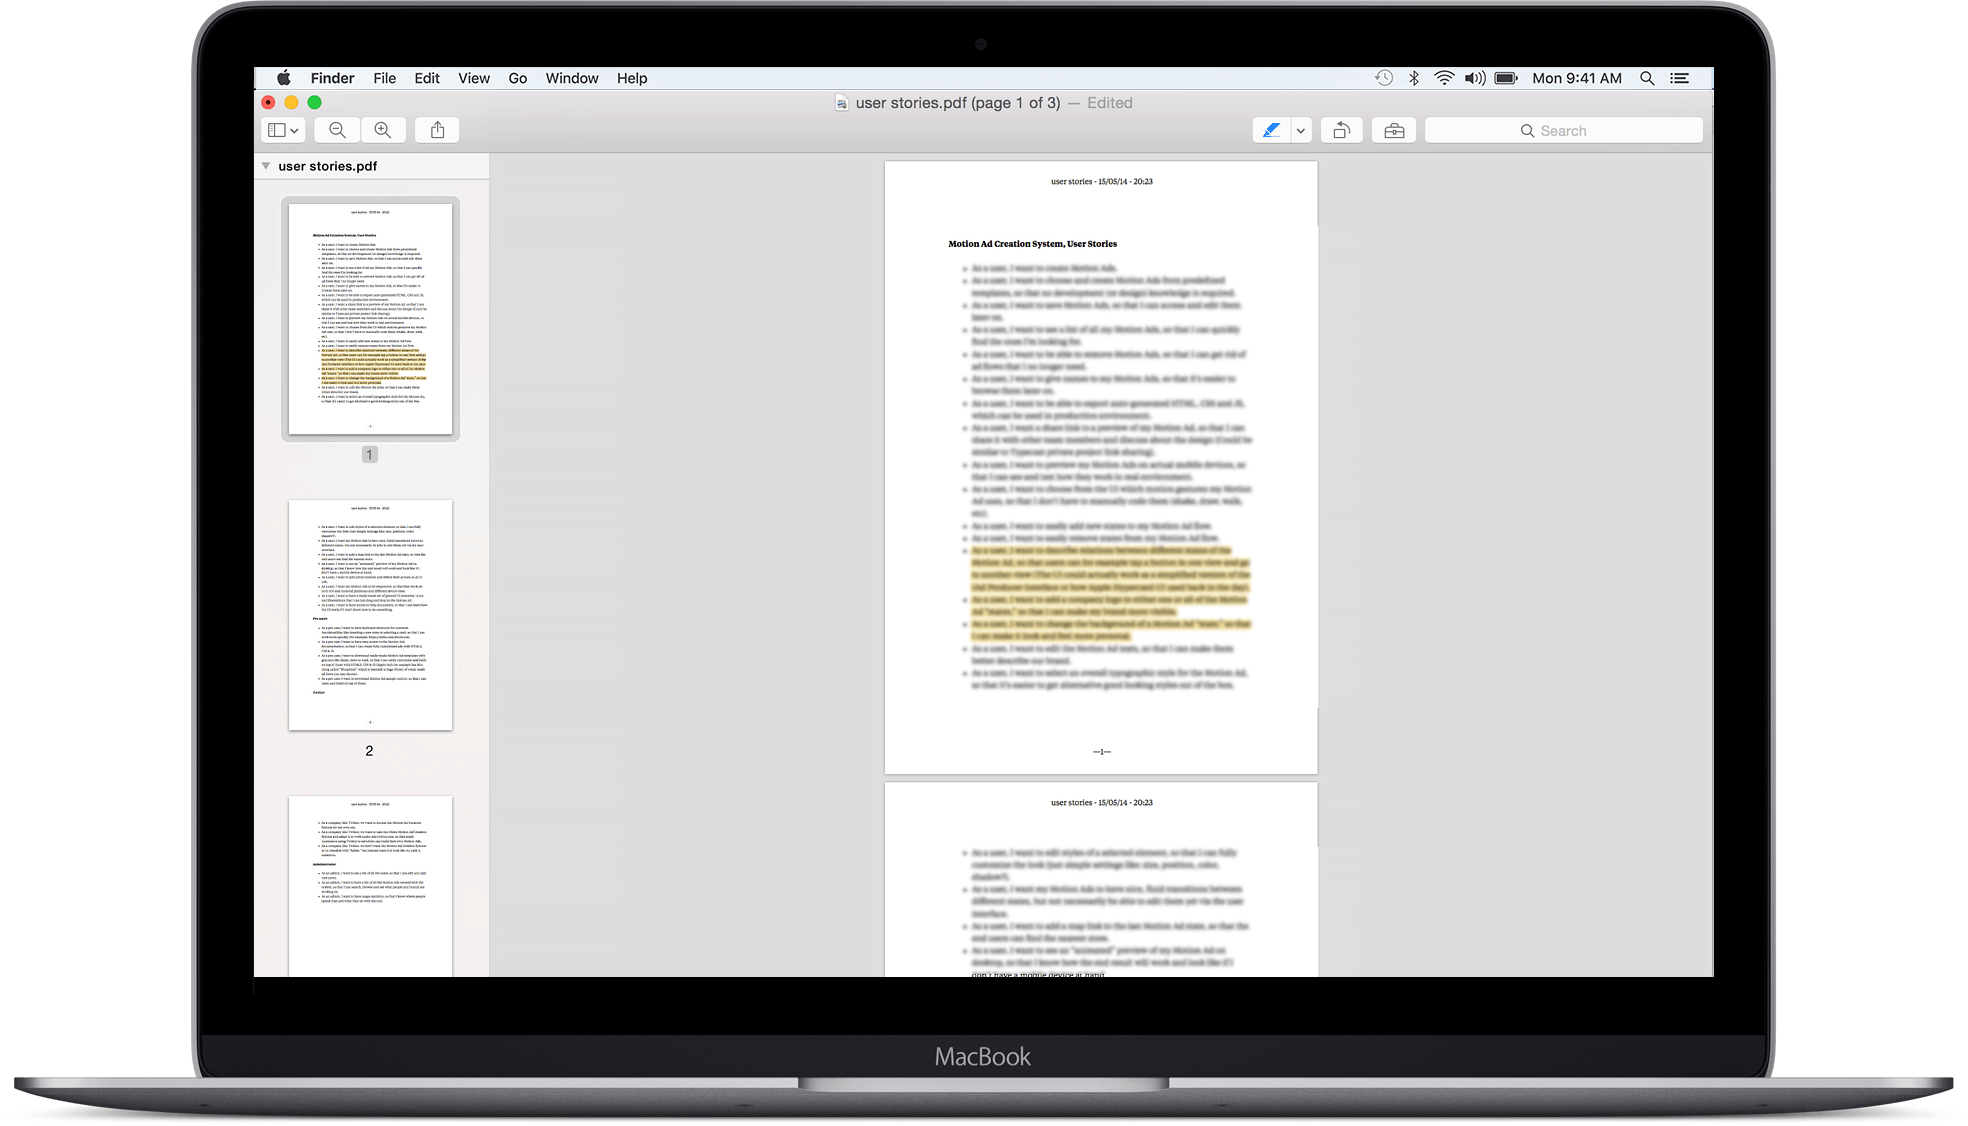Rotate the page with the rotate button
Screen dimensions: 1968x1126
(1341, 130)
